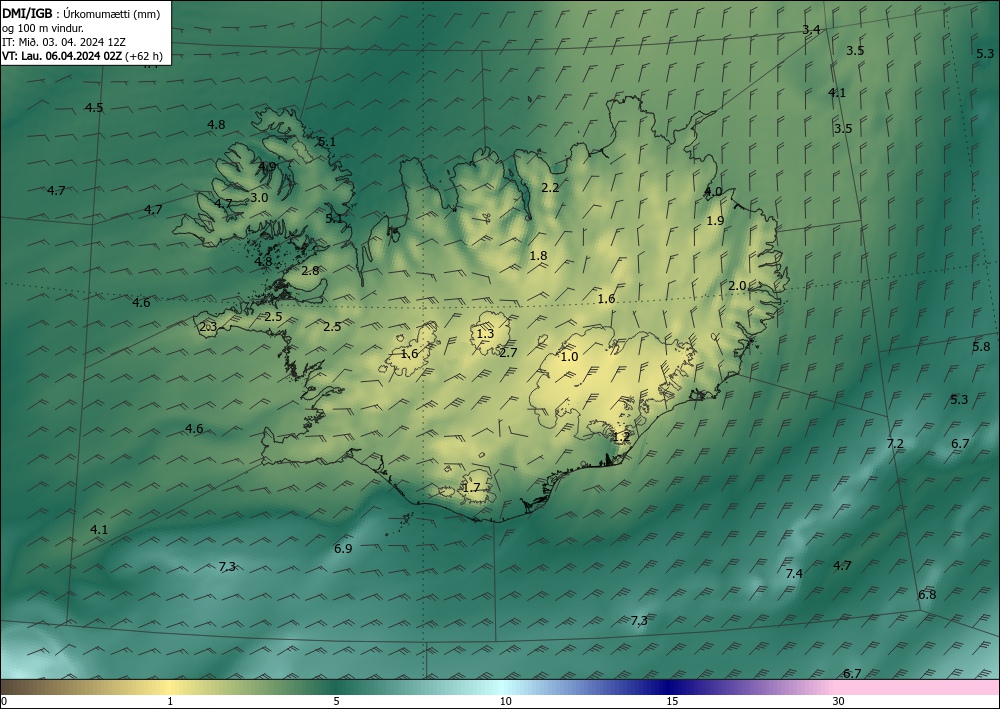Select the 2.2 value in north Iceland
The height and width of the screenshot is (709, 1000).
click(550, 187)
